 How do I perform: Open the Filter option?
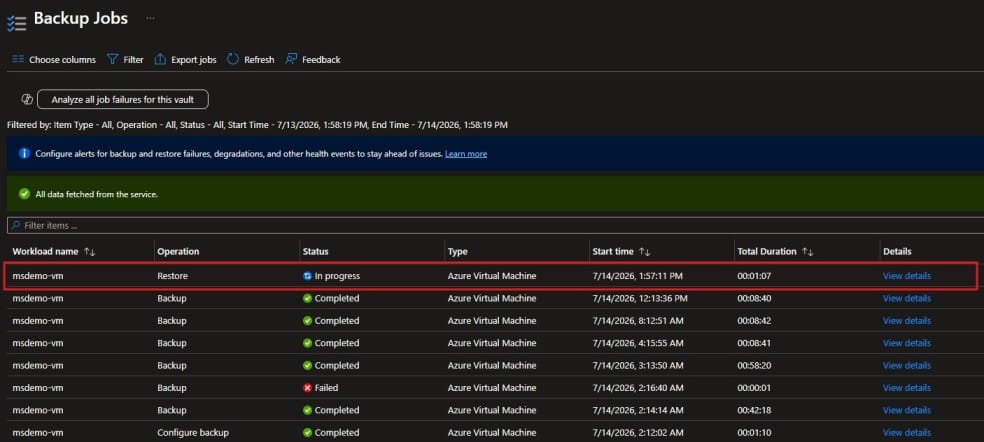point(126,60)
